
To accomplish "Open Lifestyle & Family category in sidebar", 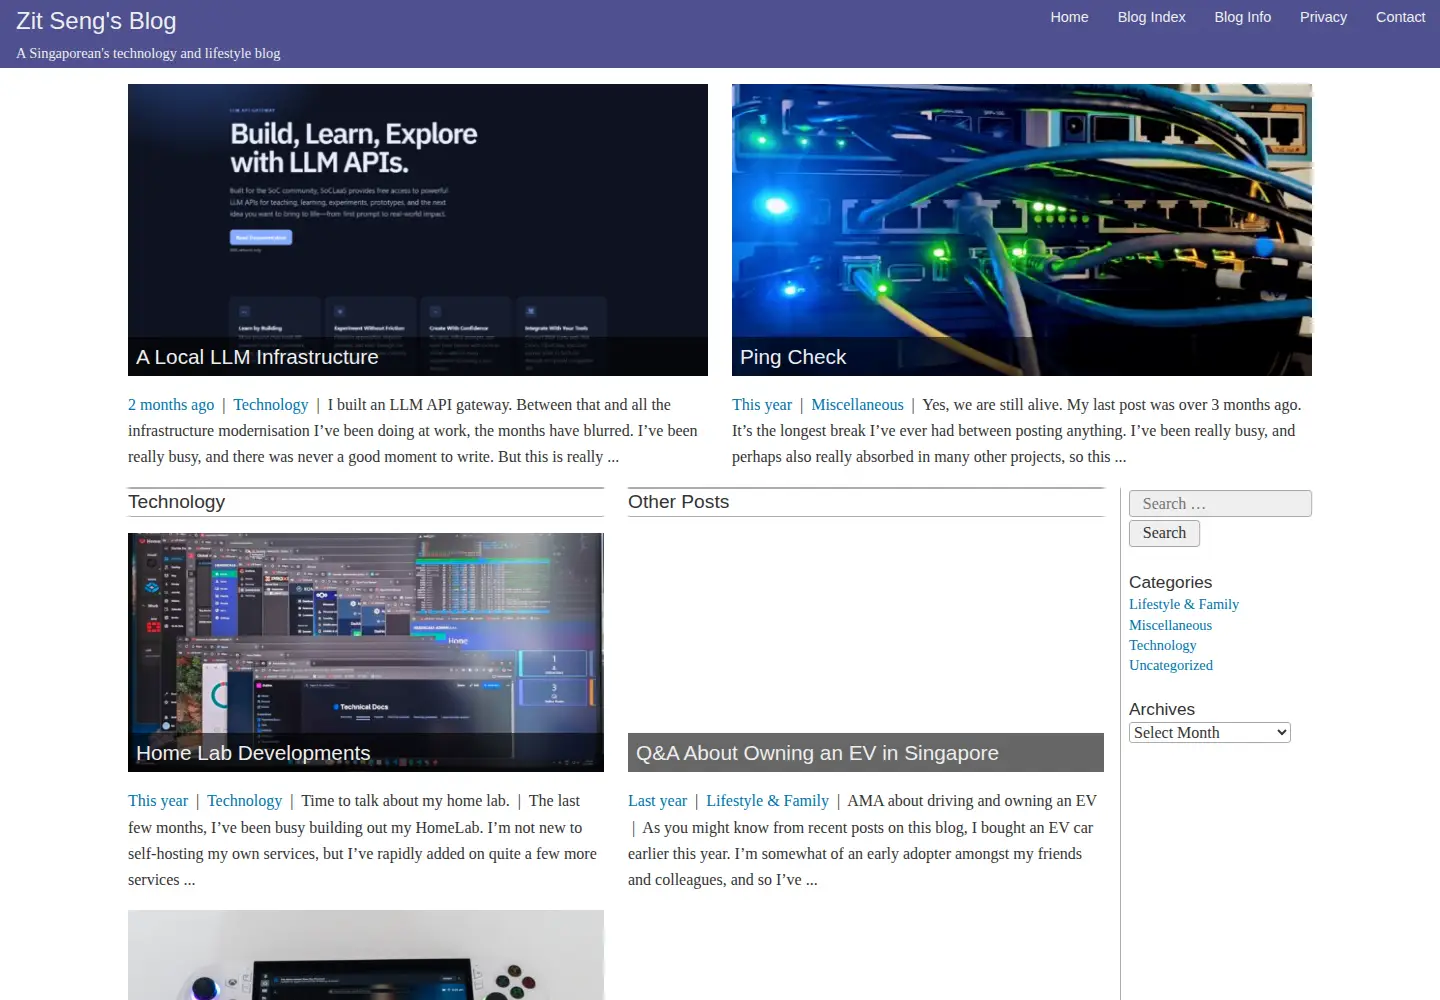I will click(1184, 604).
